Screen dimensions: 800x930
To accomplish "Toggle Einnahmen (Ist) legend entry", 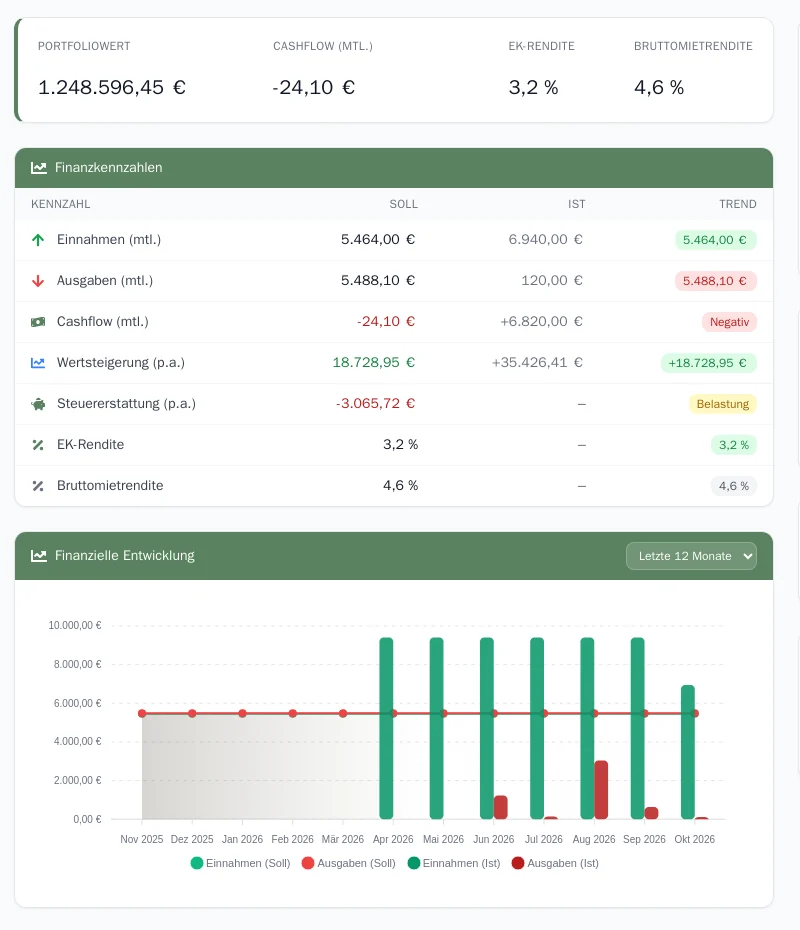I will (x=454, y=863).
